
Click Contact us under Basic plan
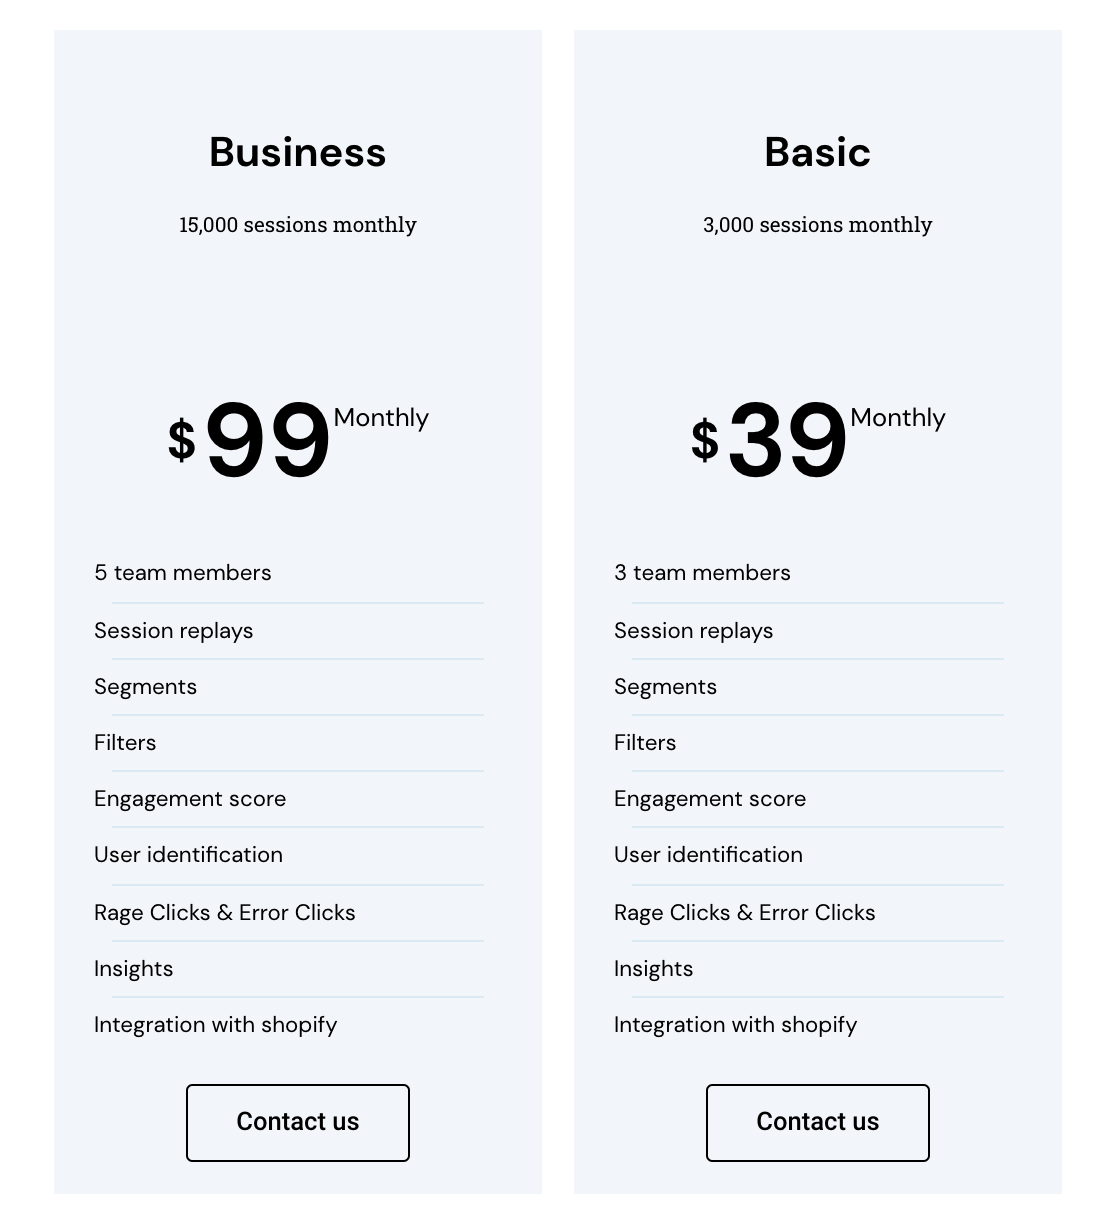(x=818, y=1122)
